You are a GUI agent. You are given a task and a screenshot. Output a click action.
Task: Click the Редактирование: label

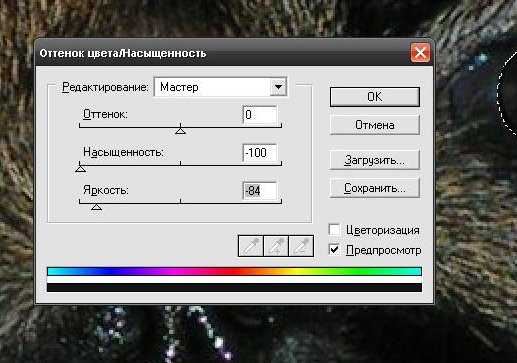pyautogui.click(x=105, y=87)
